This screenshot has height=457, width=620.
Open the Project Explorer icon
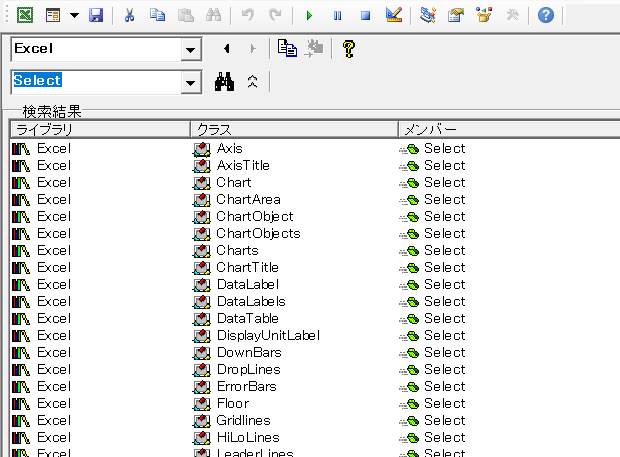pyautogui.click(x=428, y=15)
